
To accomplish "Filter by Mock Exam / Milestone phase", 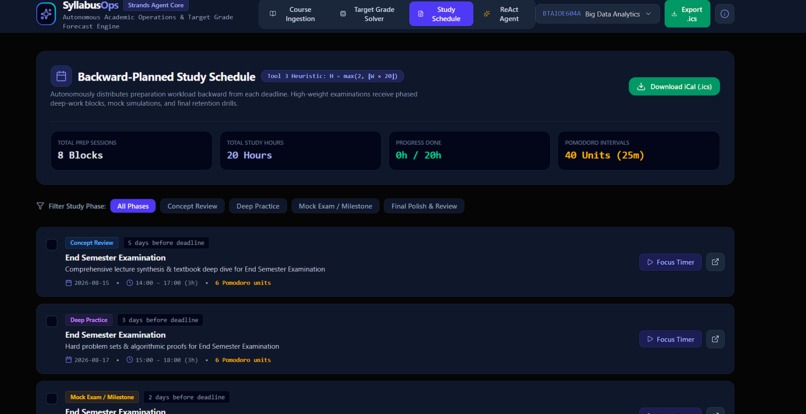I will [x=335, y=206].
